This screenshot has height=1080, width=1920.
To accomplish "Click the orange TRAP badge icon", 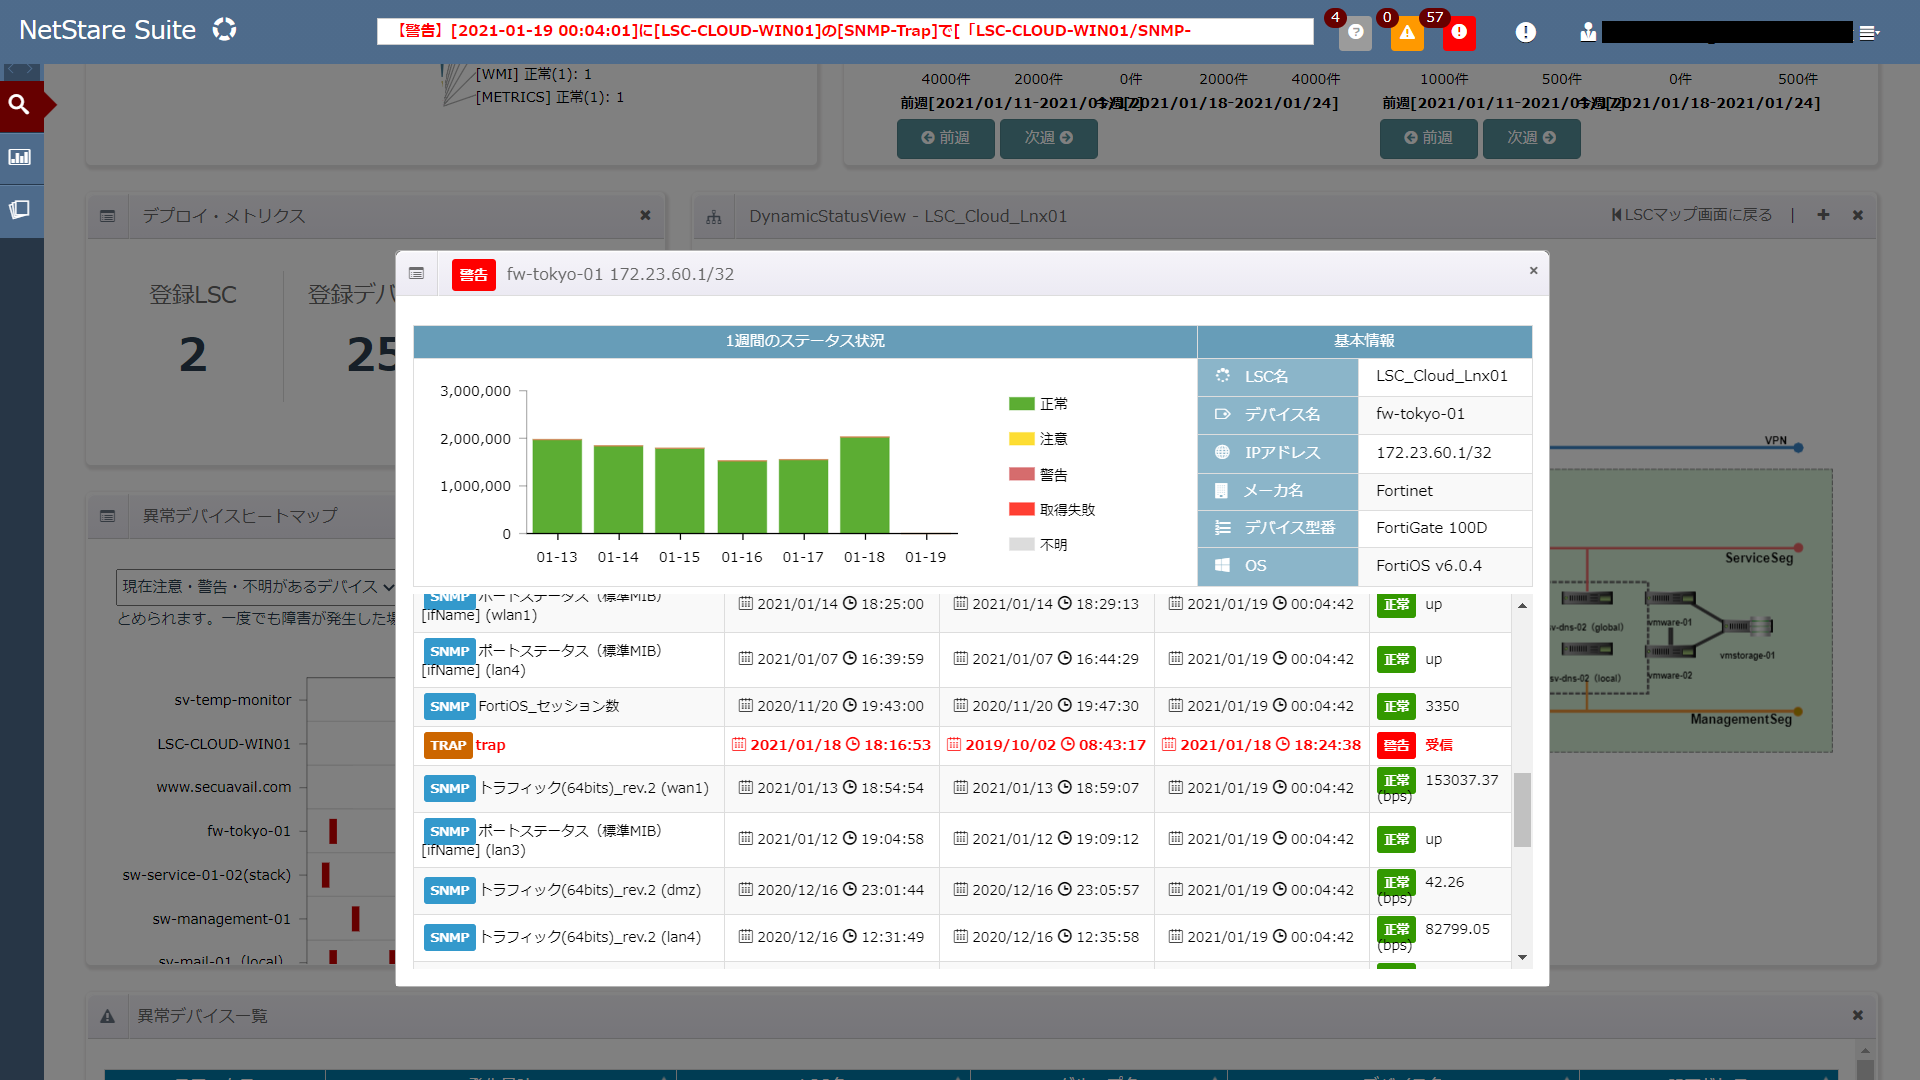I will [x=448, y=745].
